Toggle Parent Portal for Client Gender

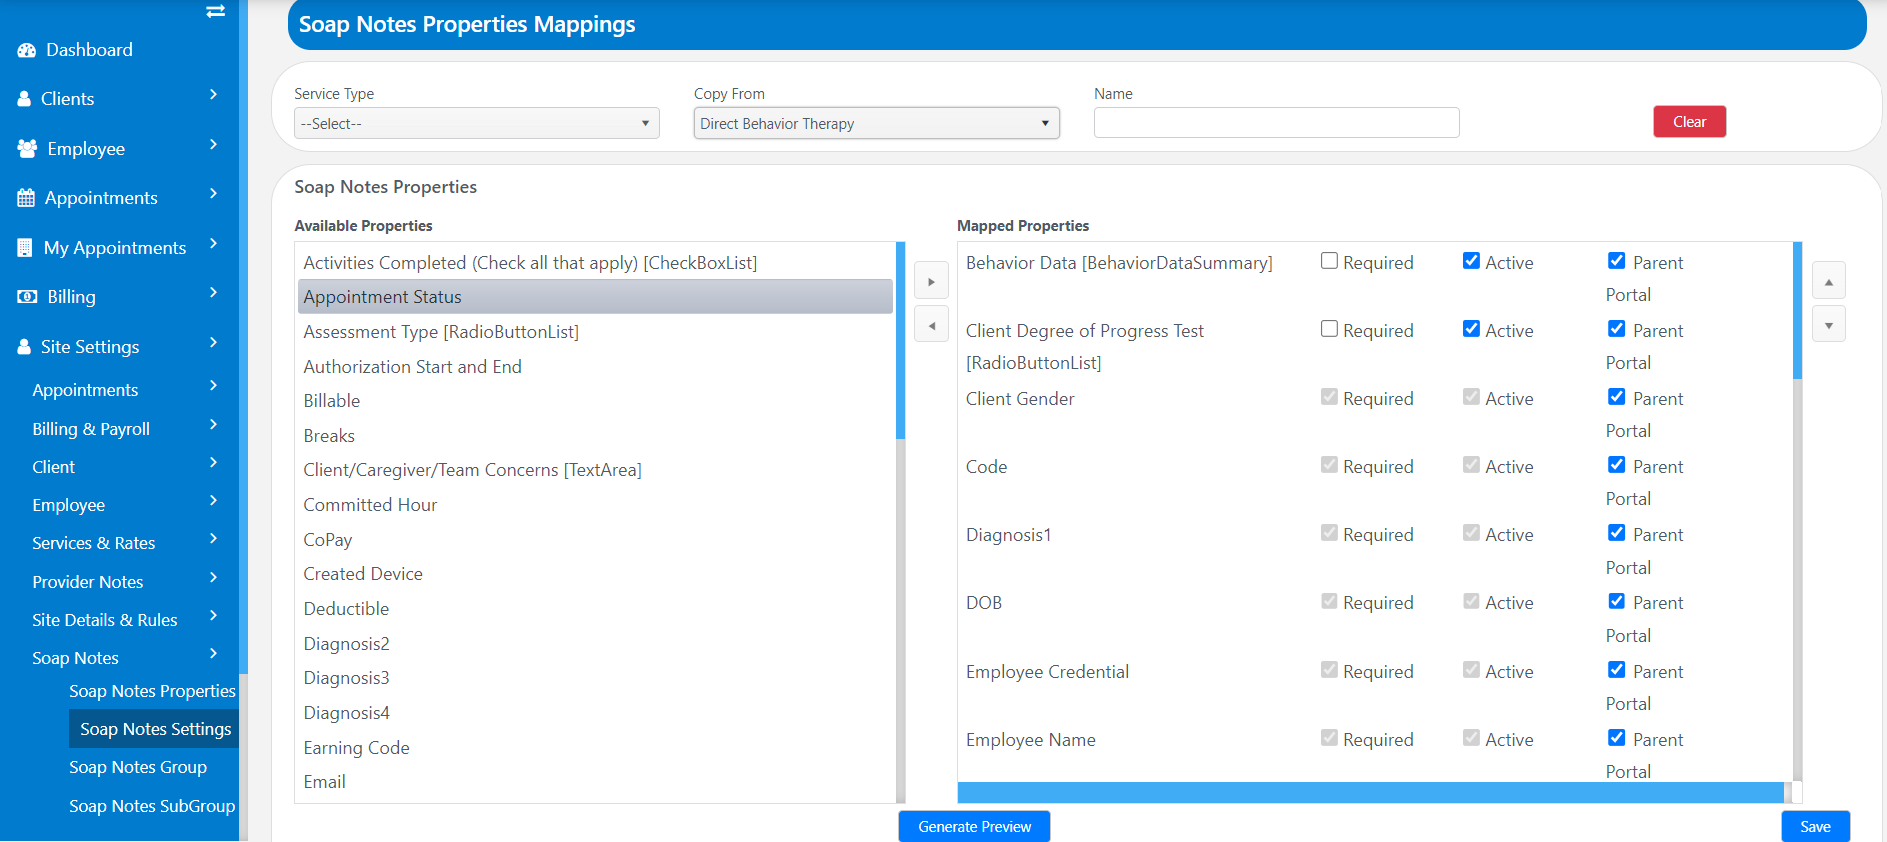tap(1616, 397)
